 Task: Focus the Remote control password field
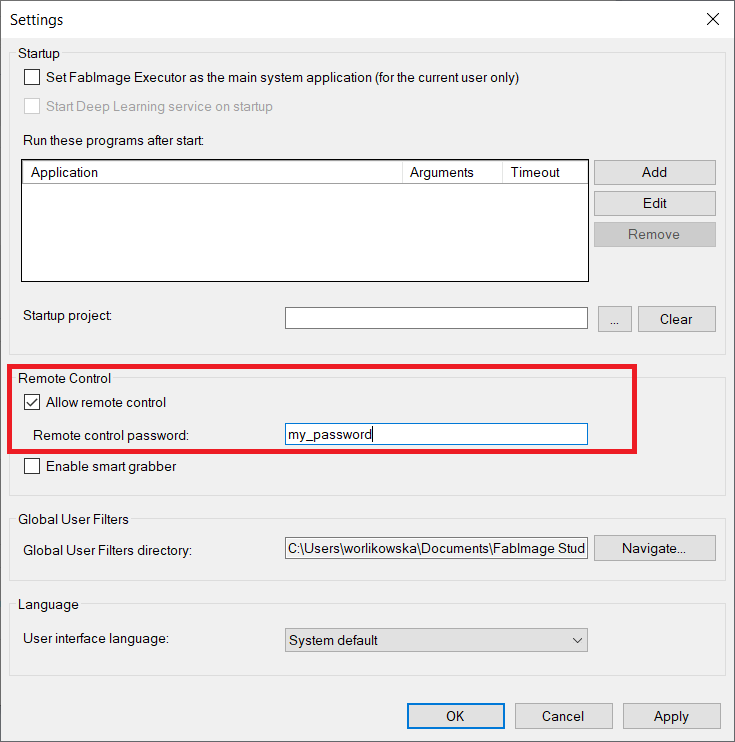[x=436, y=434]
